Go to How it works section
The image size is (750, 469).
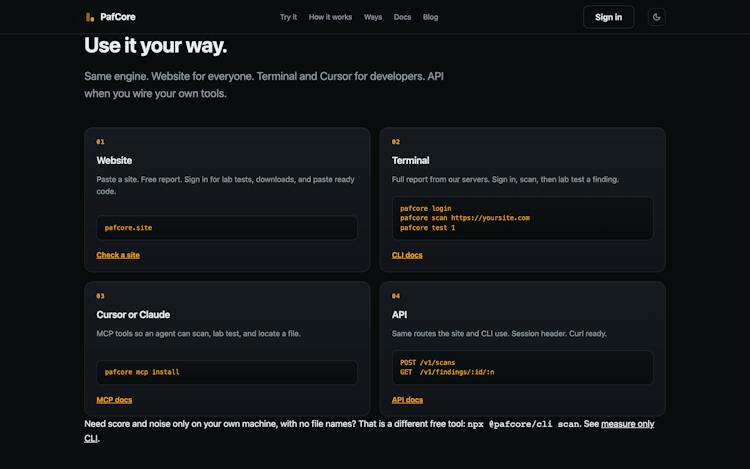(330, 17)
